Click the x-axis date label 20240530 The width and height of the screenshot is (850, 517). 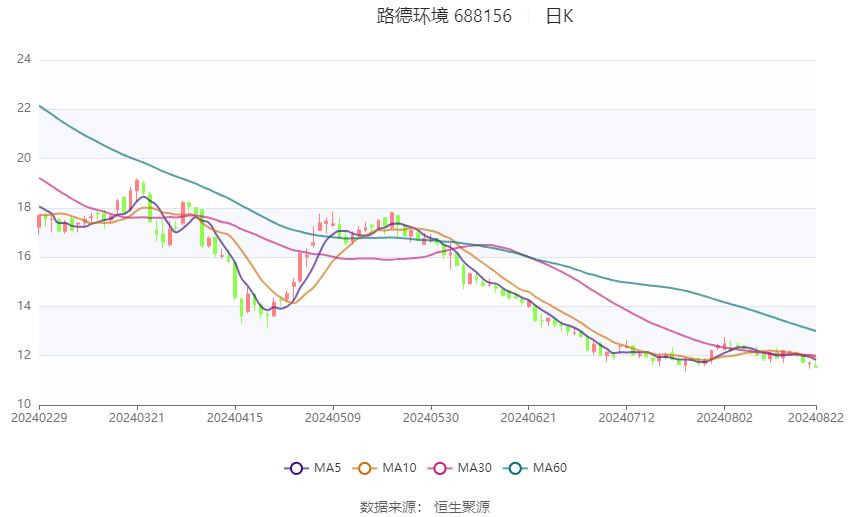[x=431, y=418]
